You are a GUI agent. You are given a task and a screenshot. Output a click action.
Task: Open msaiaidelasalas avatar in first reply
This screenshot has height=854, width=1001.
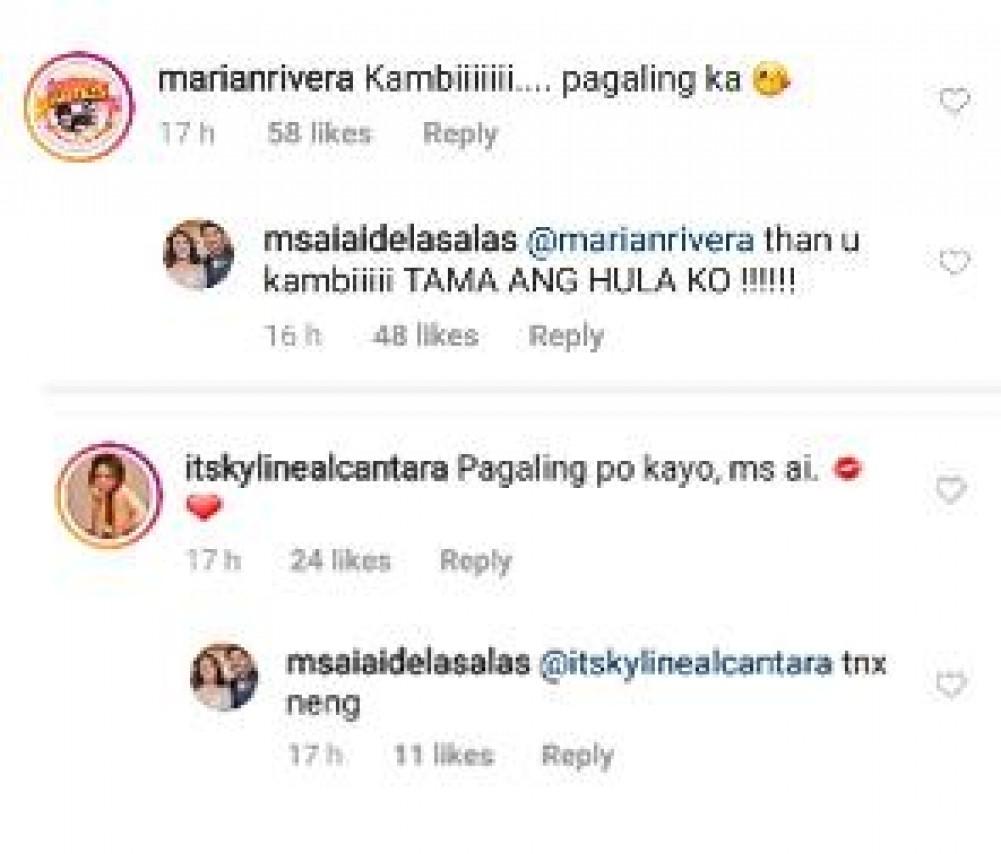coord(199,254)
